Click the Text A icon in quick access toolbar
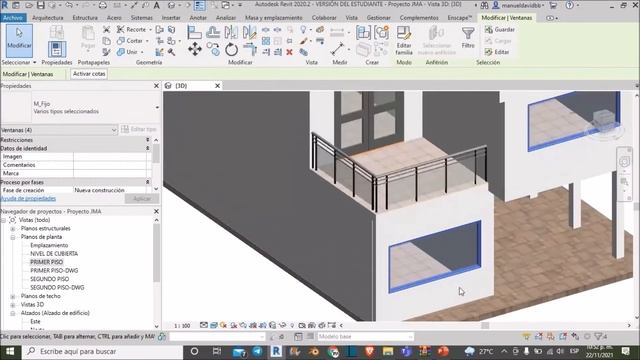Viewport: 640px width, 360px height. point(157,5)
